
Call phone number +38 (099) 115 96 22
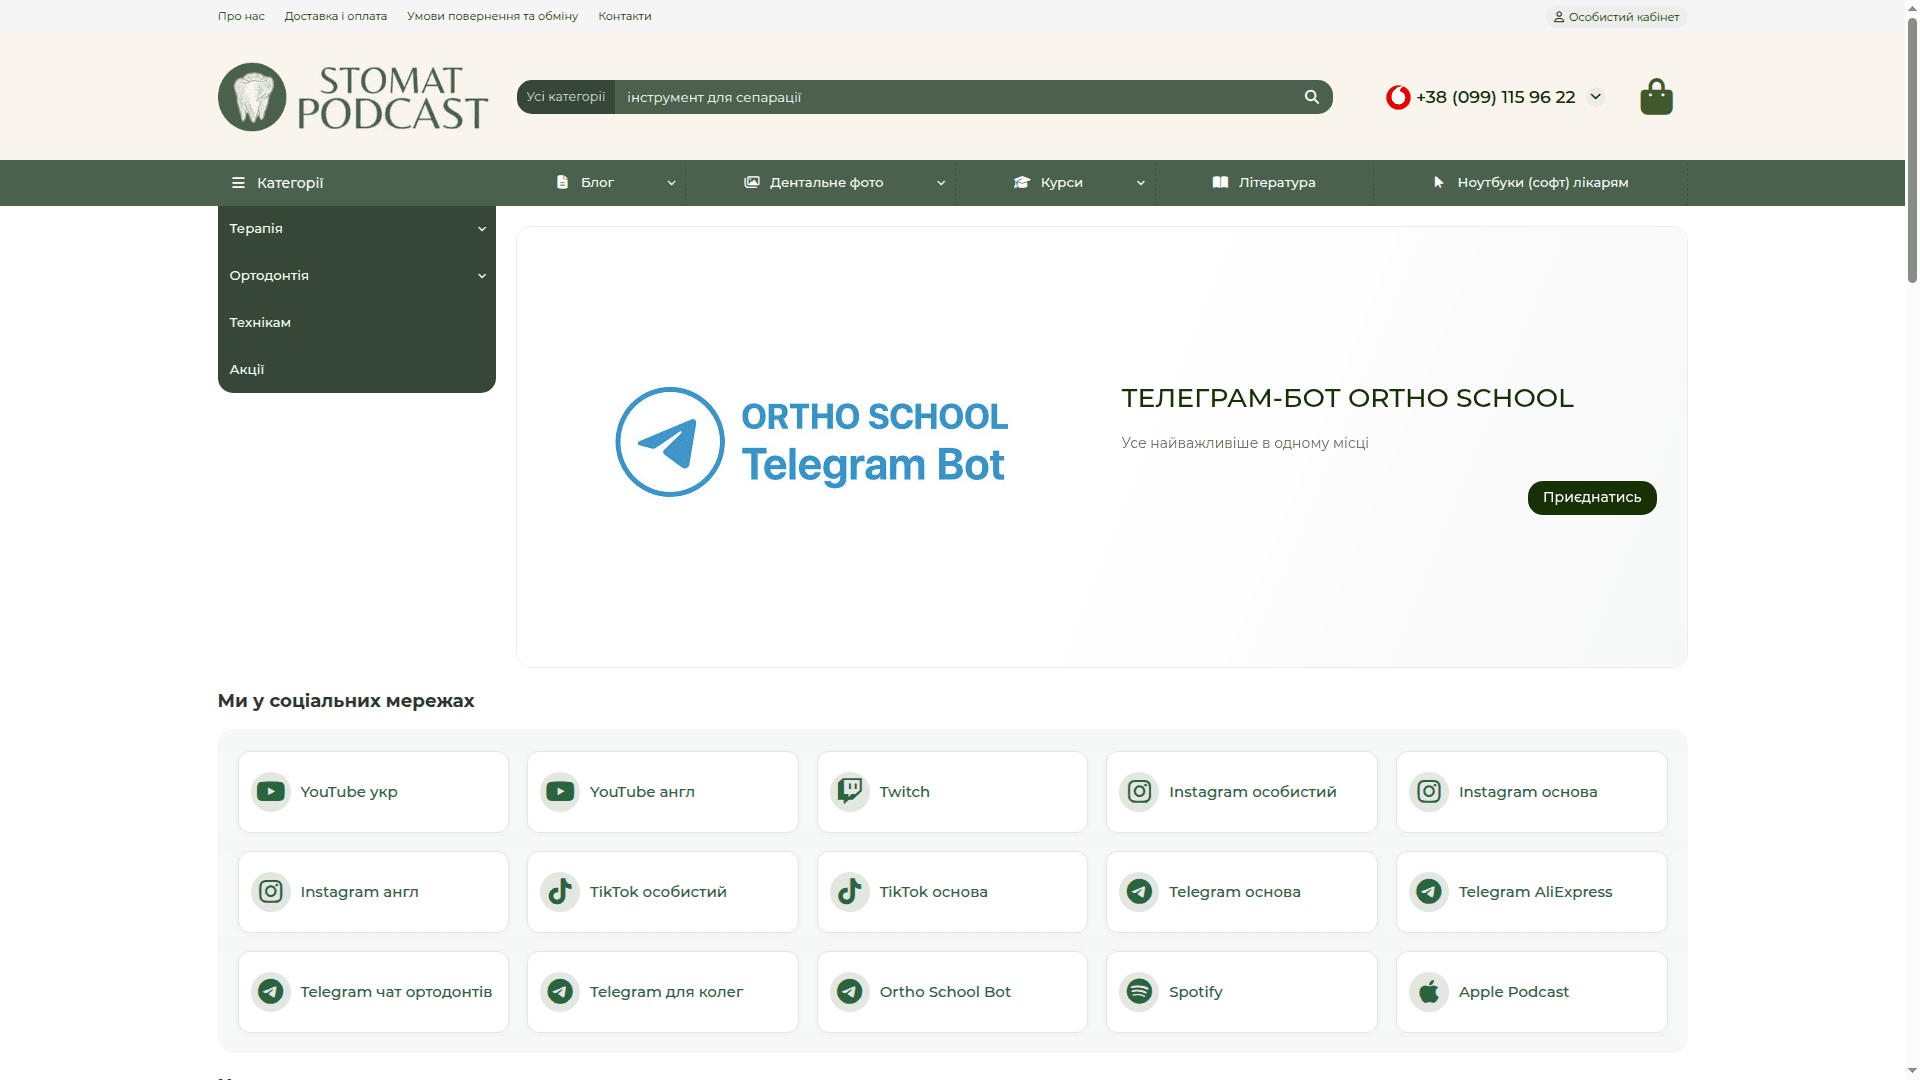(x=1496, y=97)
